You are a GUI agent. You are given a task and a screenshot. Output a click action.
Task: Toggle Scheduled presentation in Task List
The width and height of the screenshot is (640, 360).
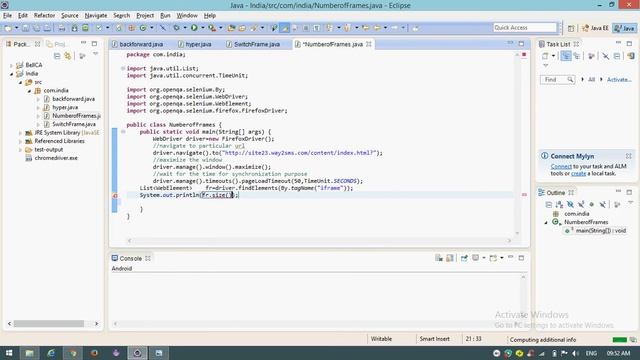click(x=577, y=56)
